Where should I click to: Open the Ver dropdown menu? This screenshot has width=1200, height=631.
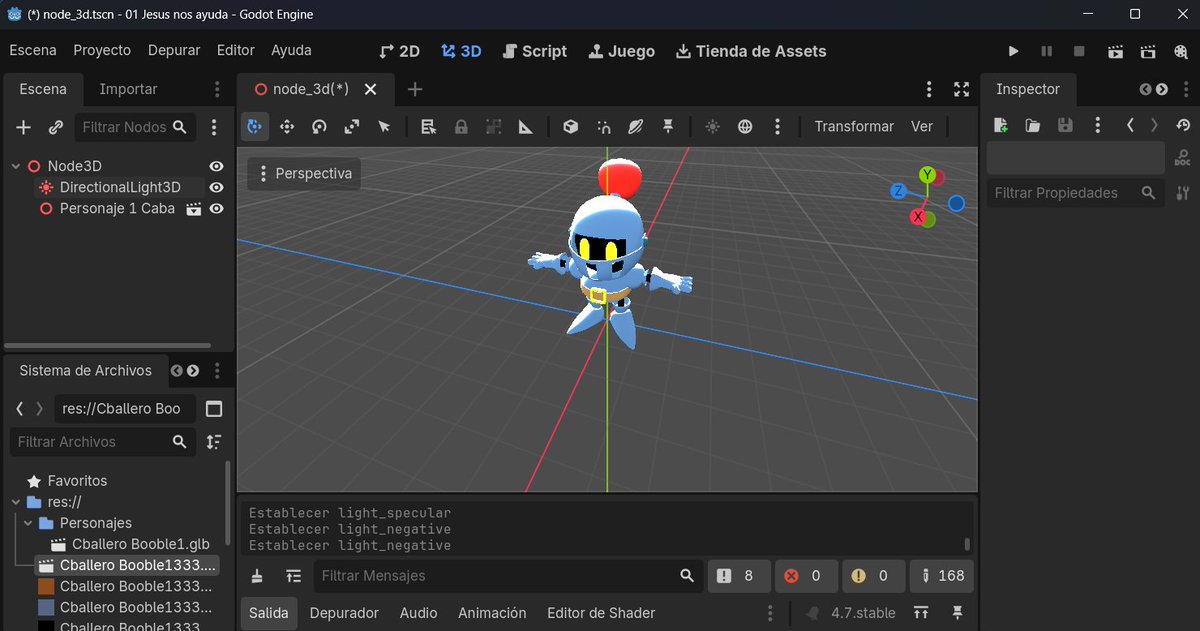922,127
